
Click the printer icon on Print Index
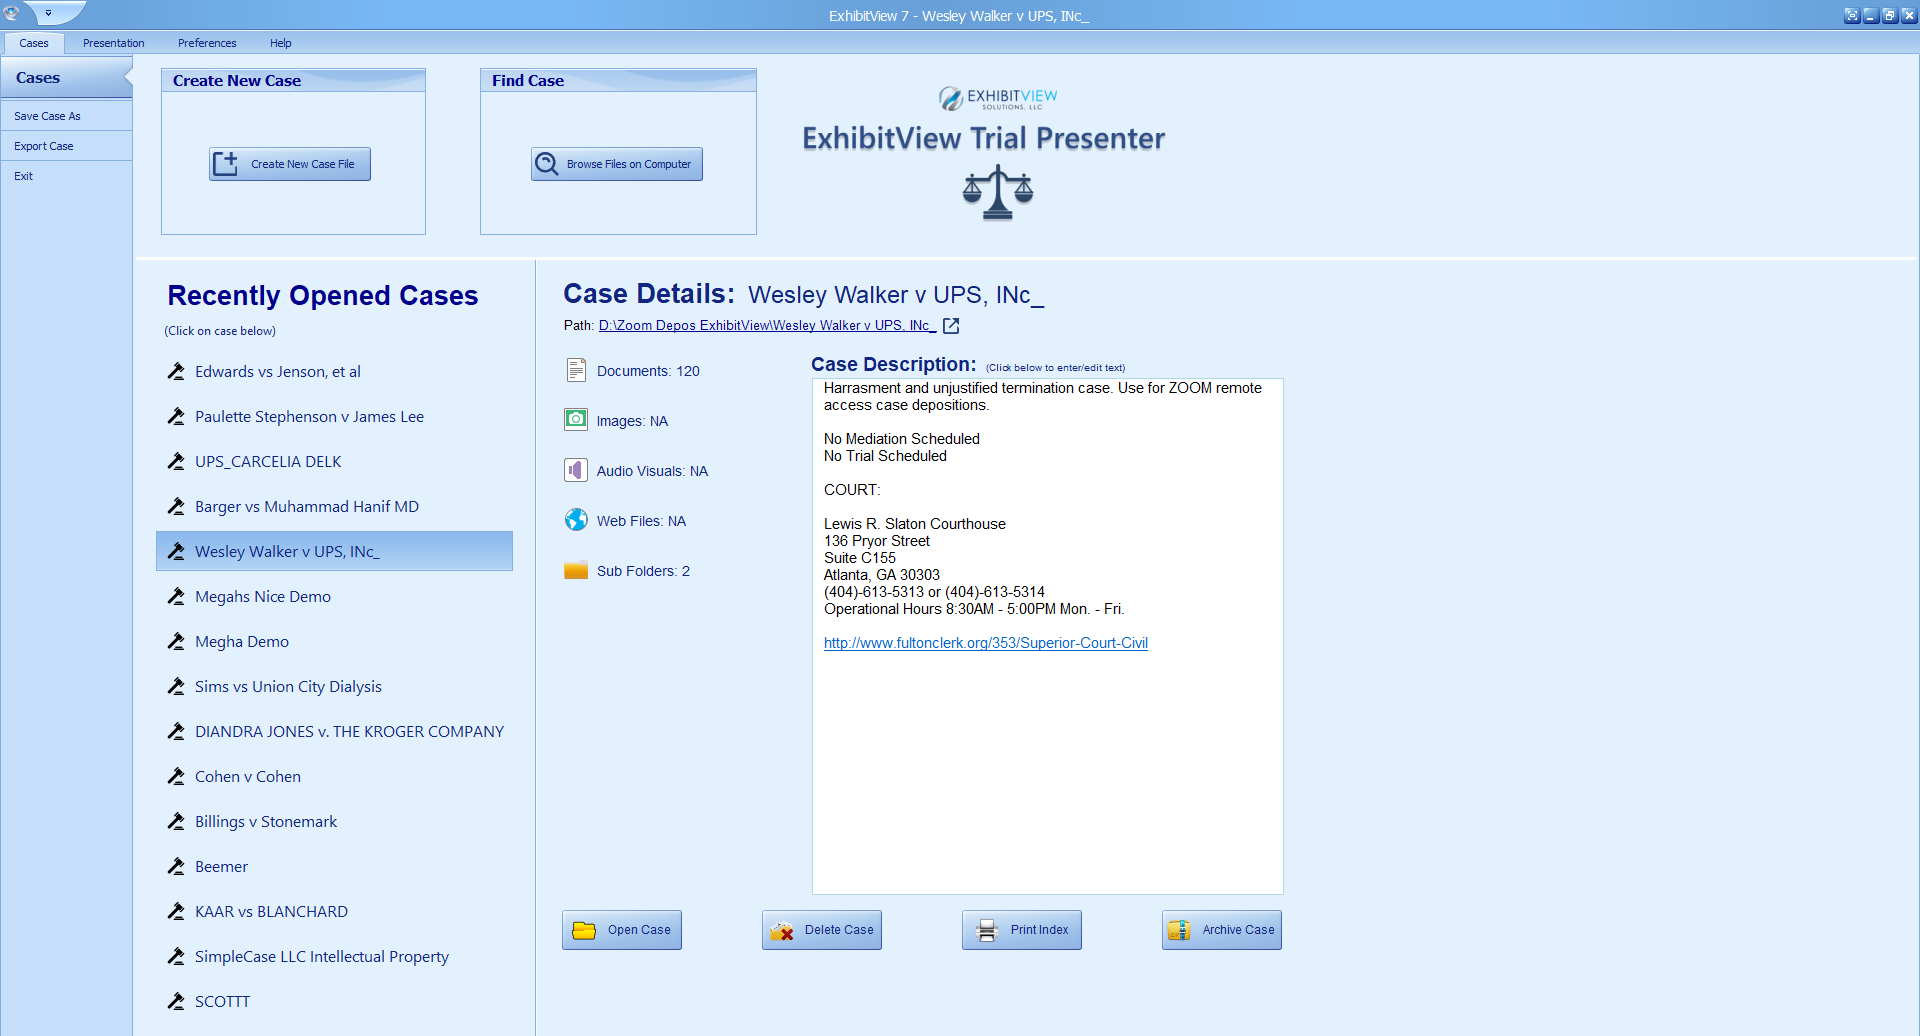988,929
